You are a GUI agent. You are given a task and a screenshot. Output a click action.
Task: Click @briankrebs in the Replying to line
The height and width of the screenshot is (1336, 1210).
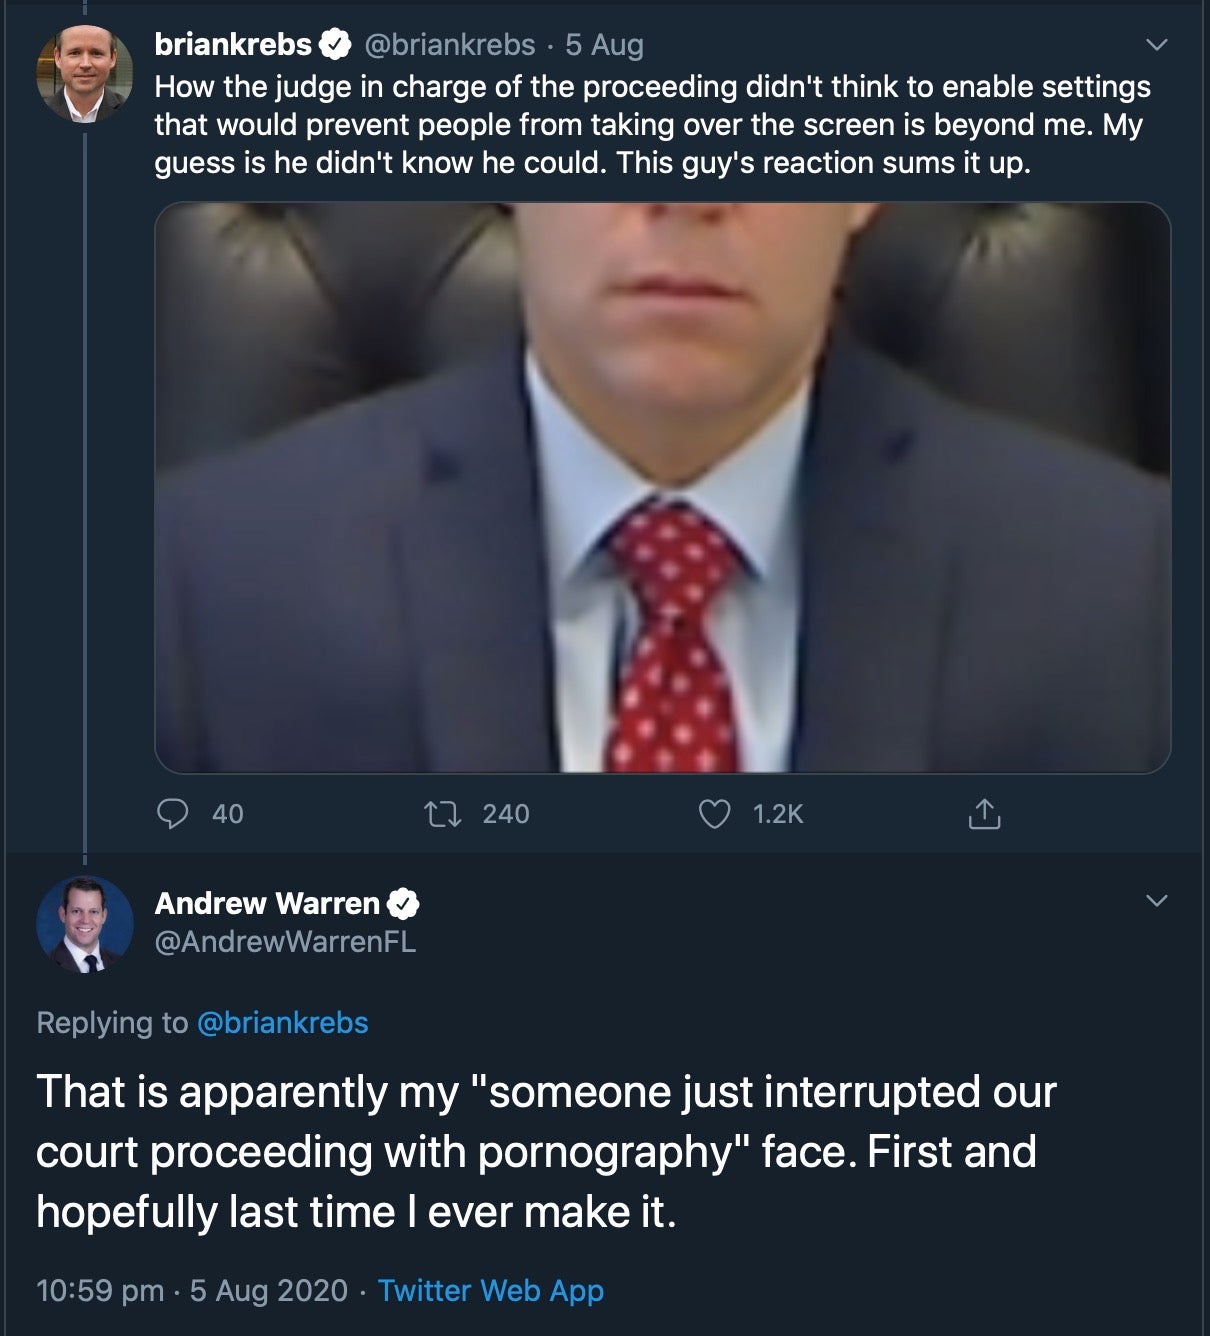pos(283,1022)
